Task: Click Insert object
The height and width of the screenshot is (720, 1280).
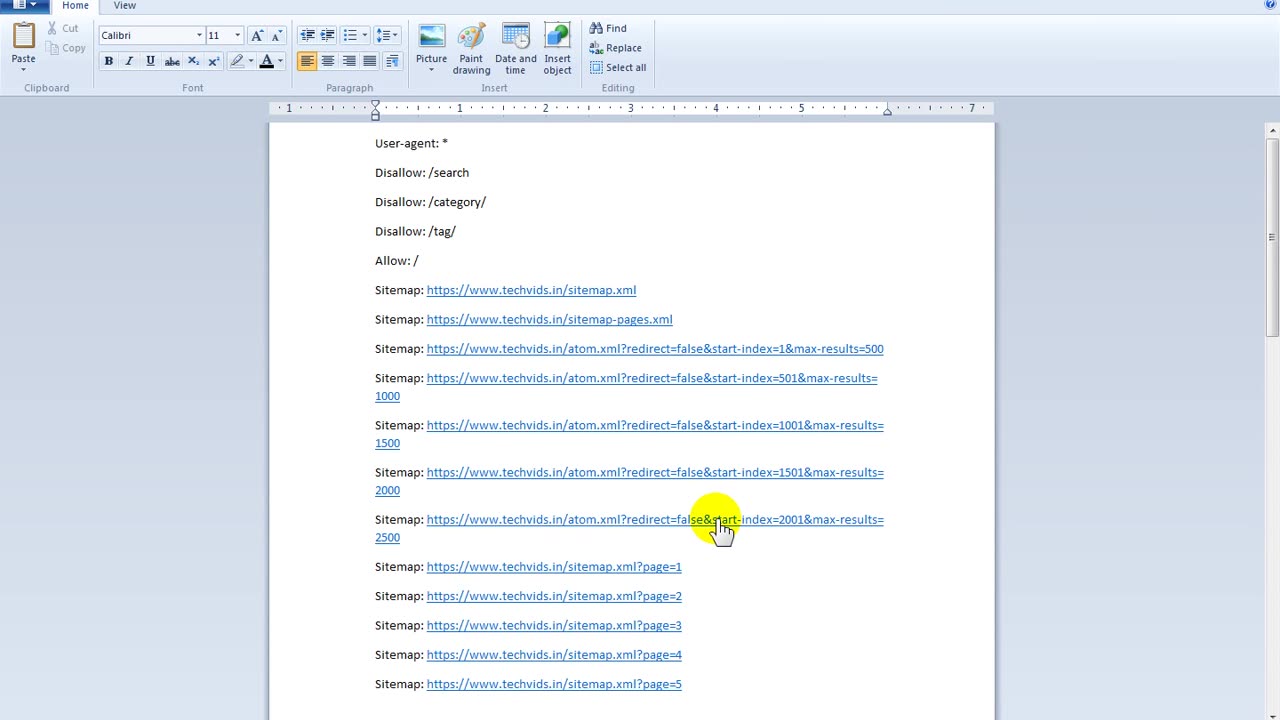Action: 557,50
